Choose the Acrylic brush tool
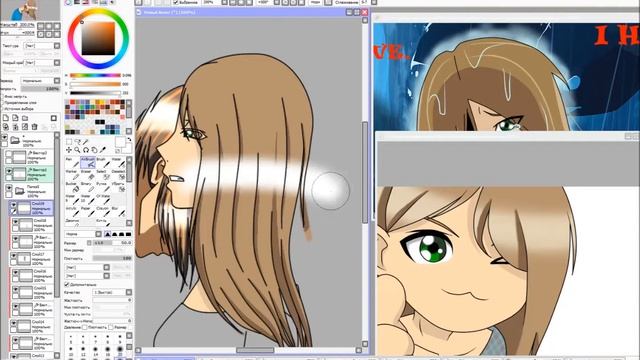Image resolution: width=640 pixels, height=360 pixels. coord(73,212)
